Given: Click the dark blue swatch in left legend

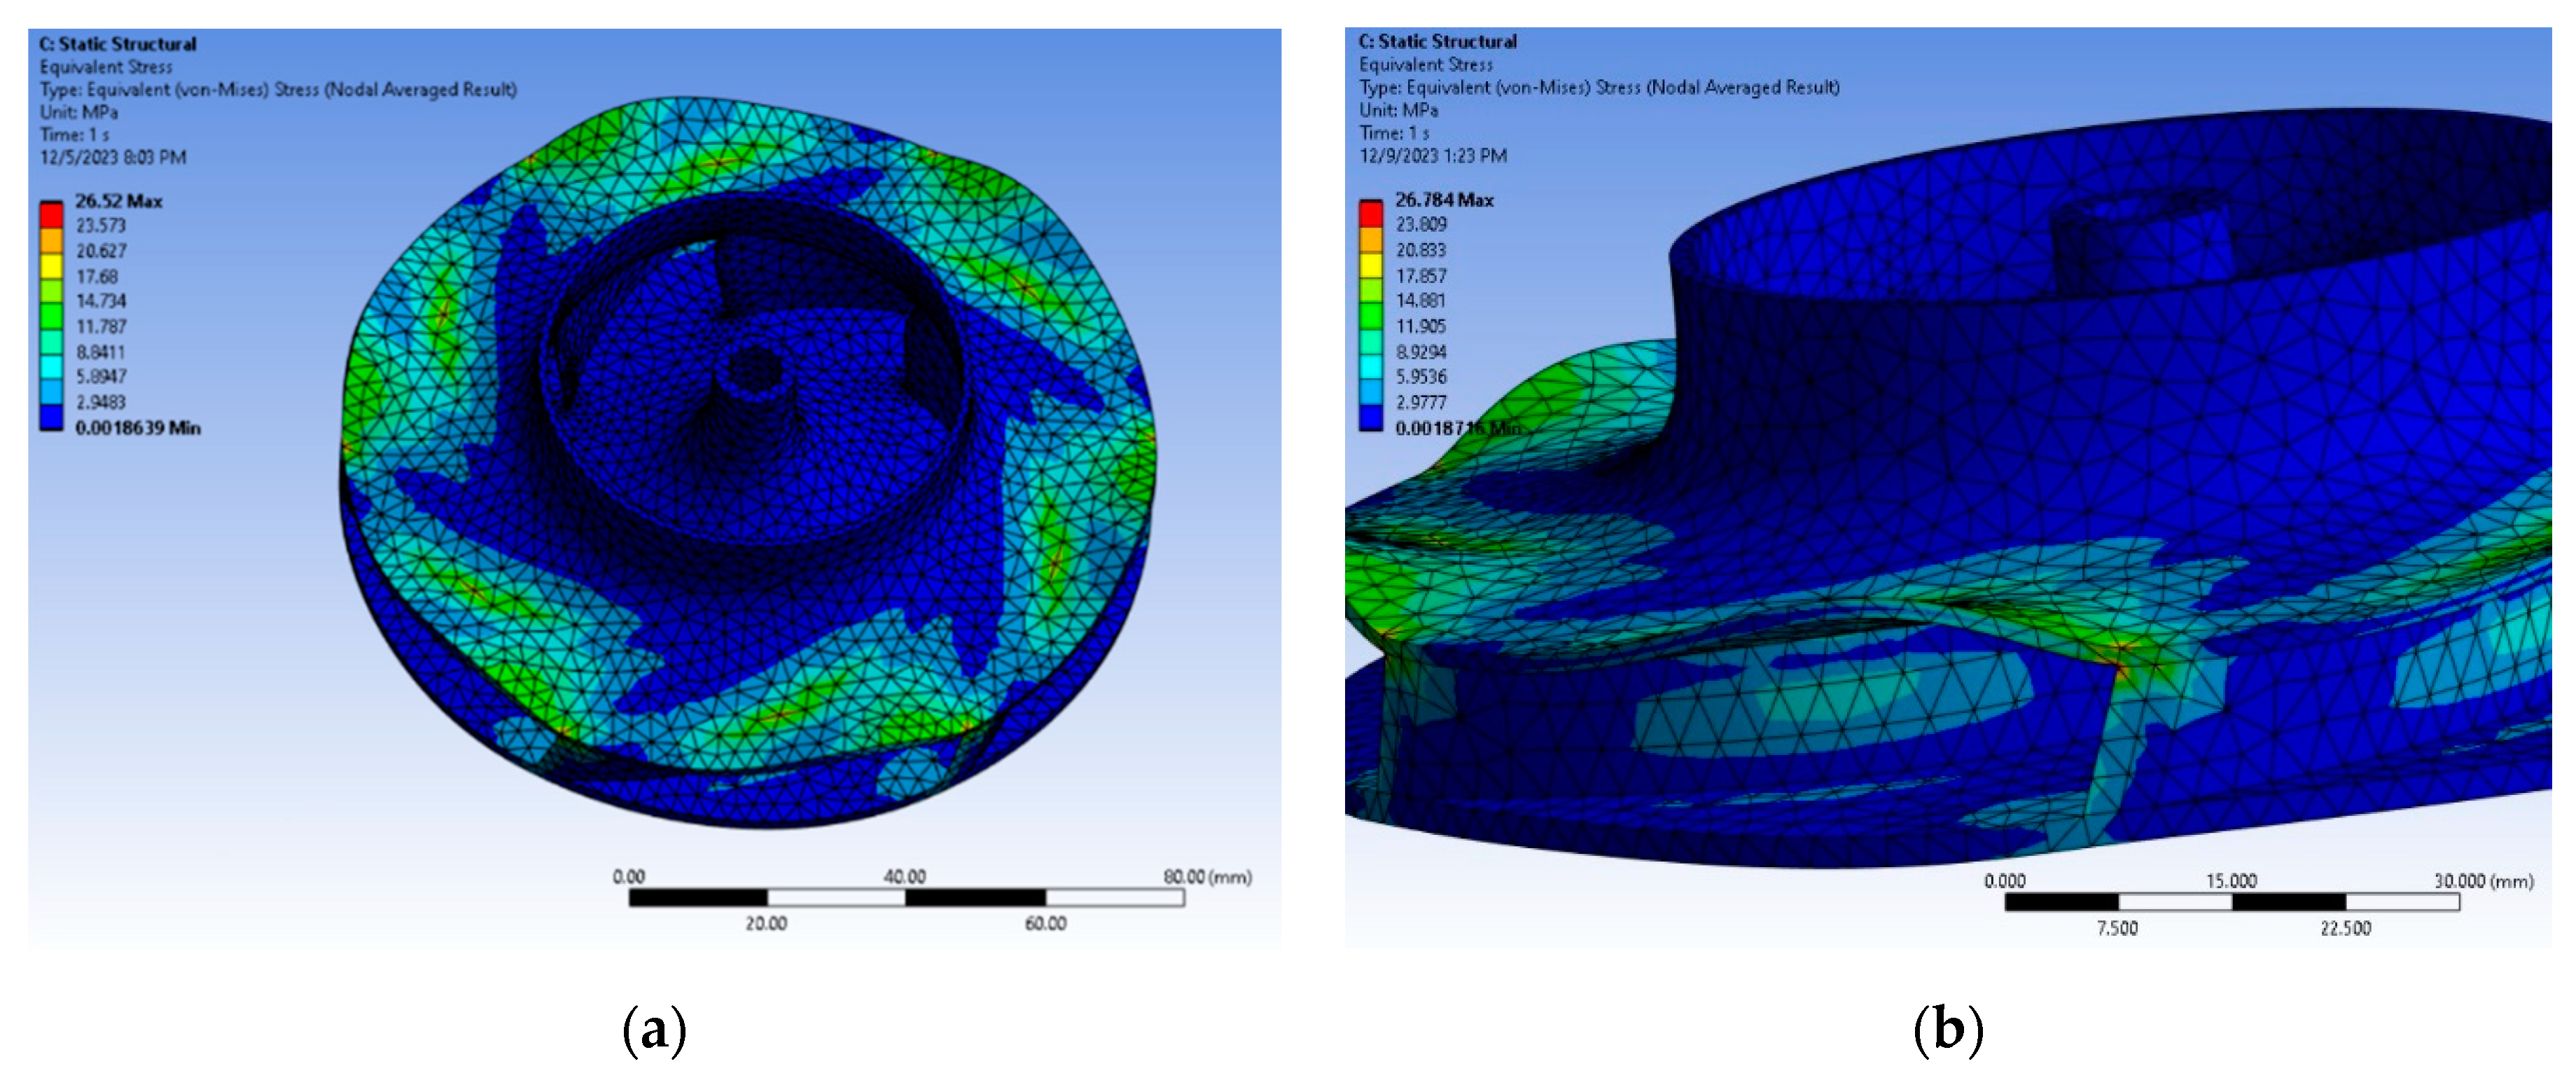Looking at the screenshot, I should pyautogui.click(x=51, y=416).
